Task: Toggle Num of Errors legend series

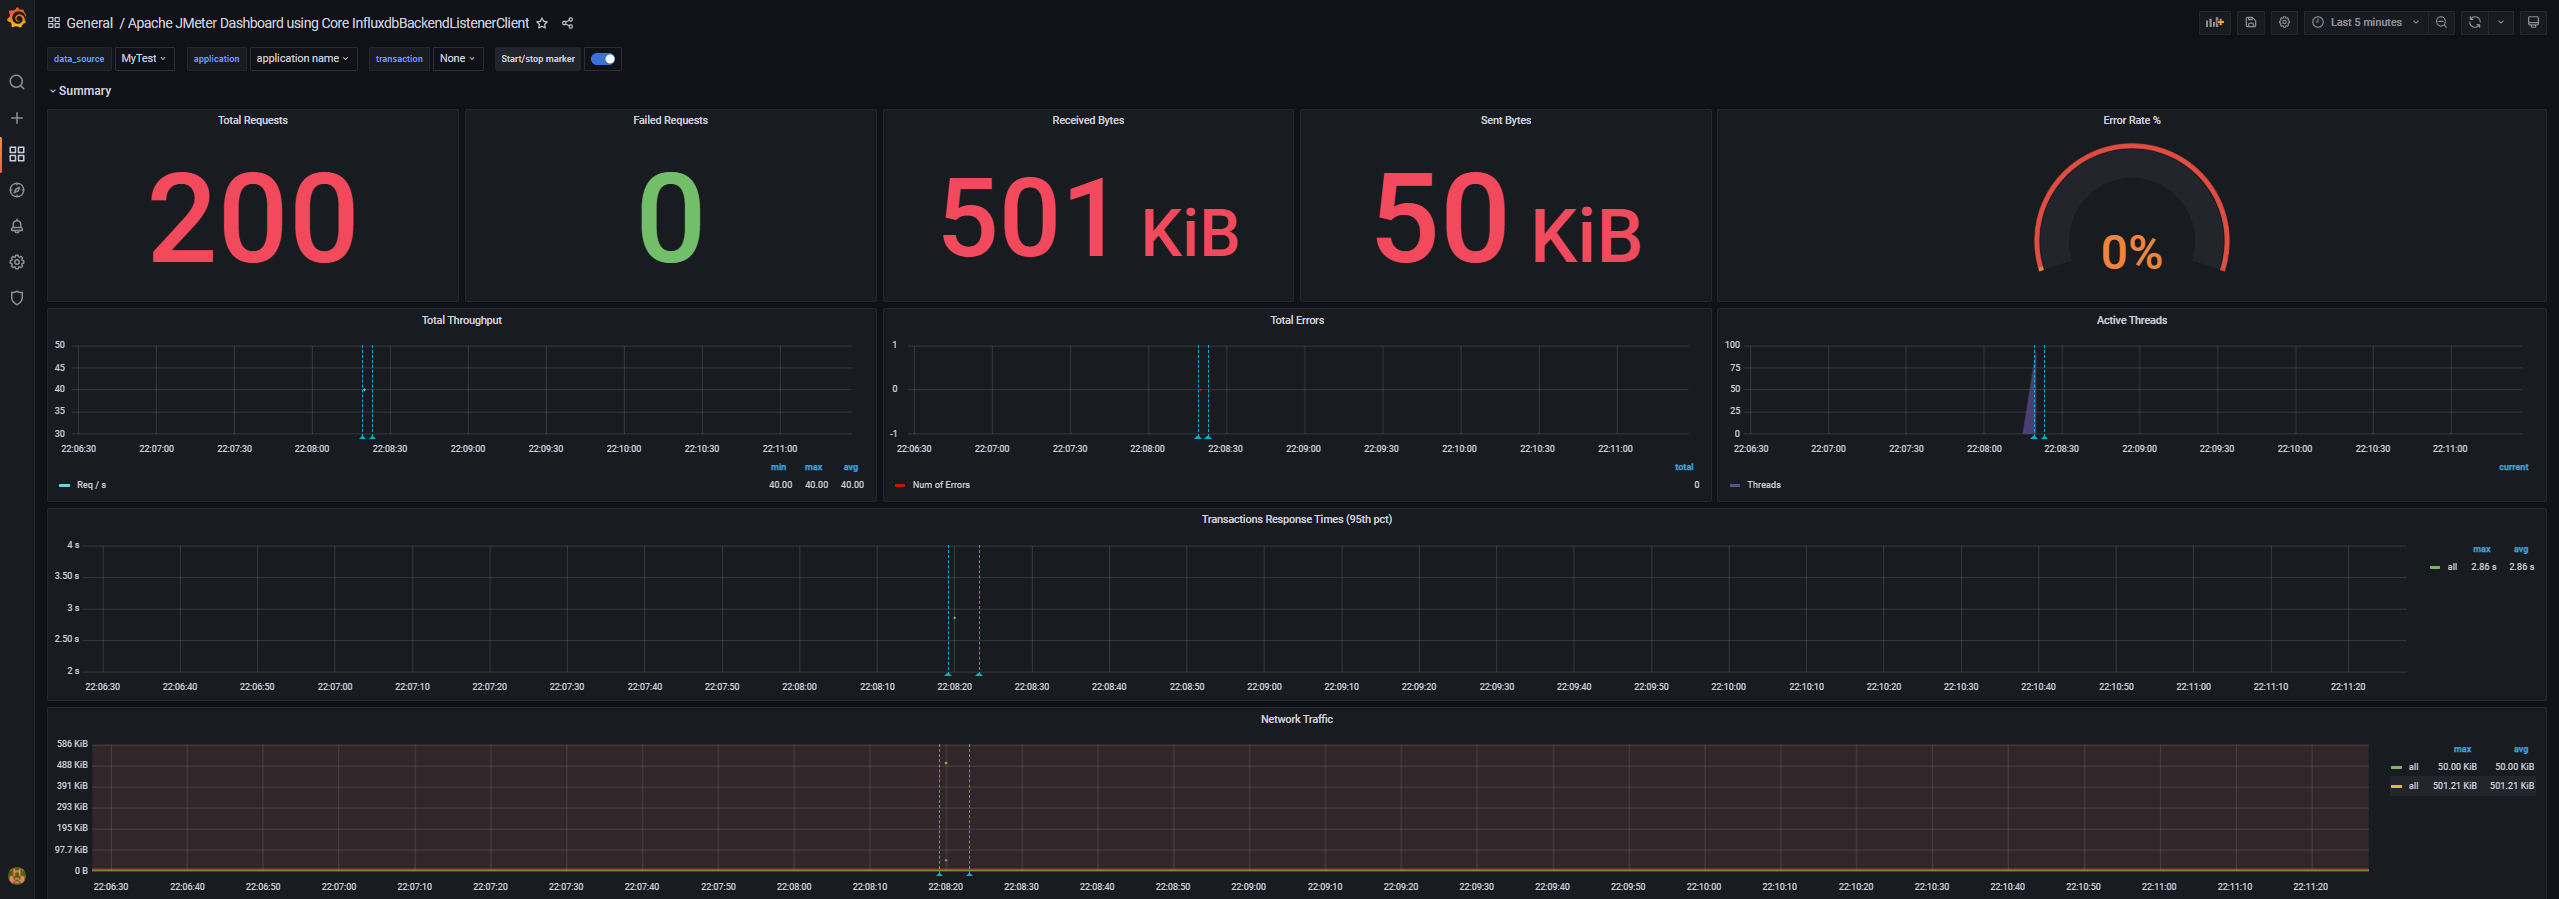Action: pyautogui.click(x=941, y=485)
